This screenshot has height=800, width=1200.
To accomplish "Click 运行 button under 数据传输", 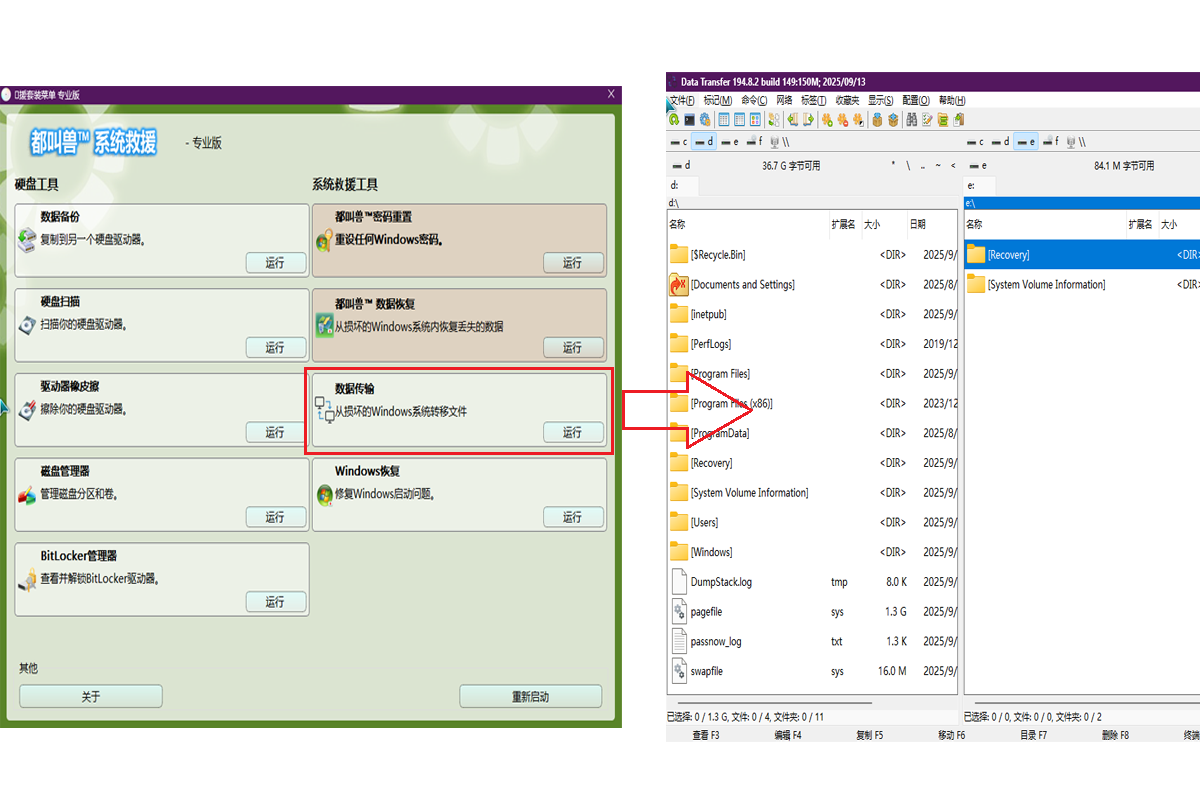I will click(x=573, y=432).
